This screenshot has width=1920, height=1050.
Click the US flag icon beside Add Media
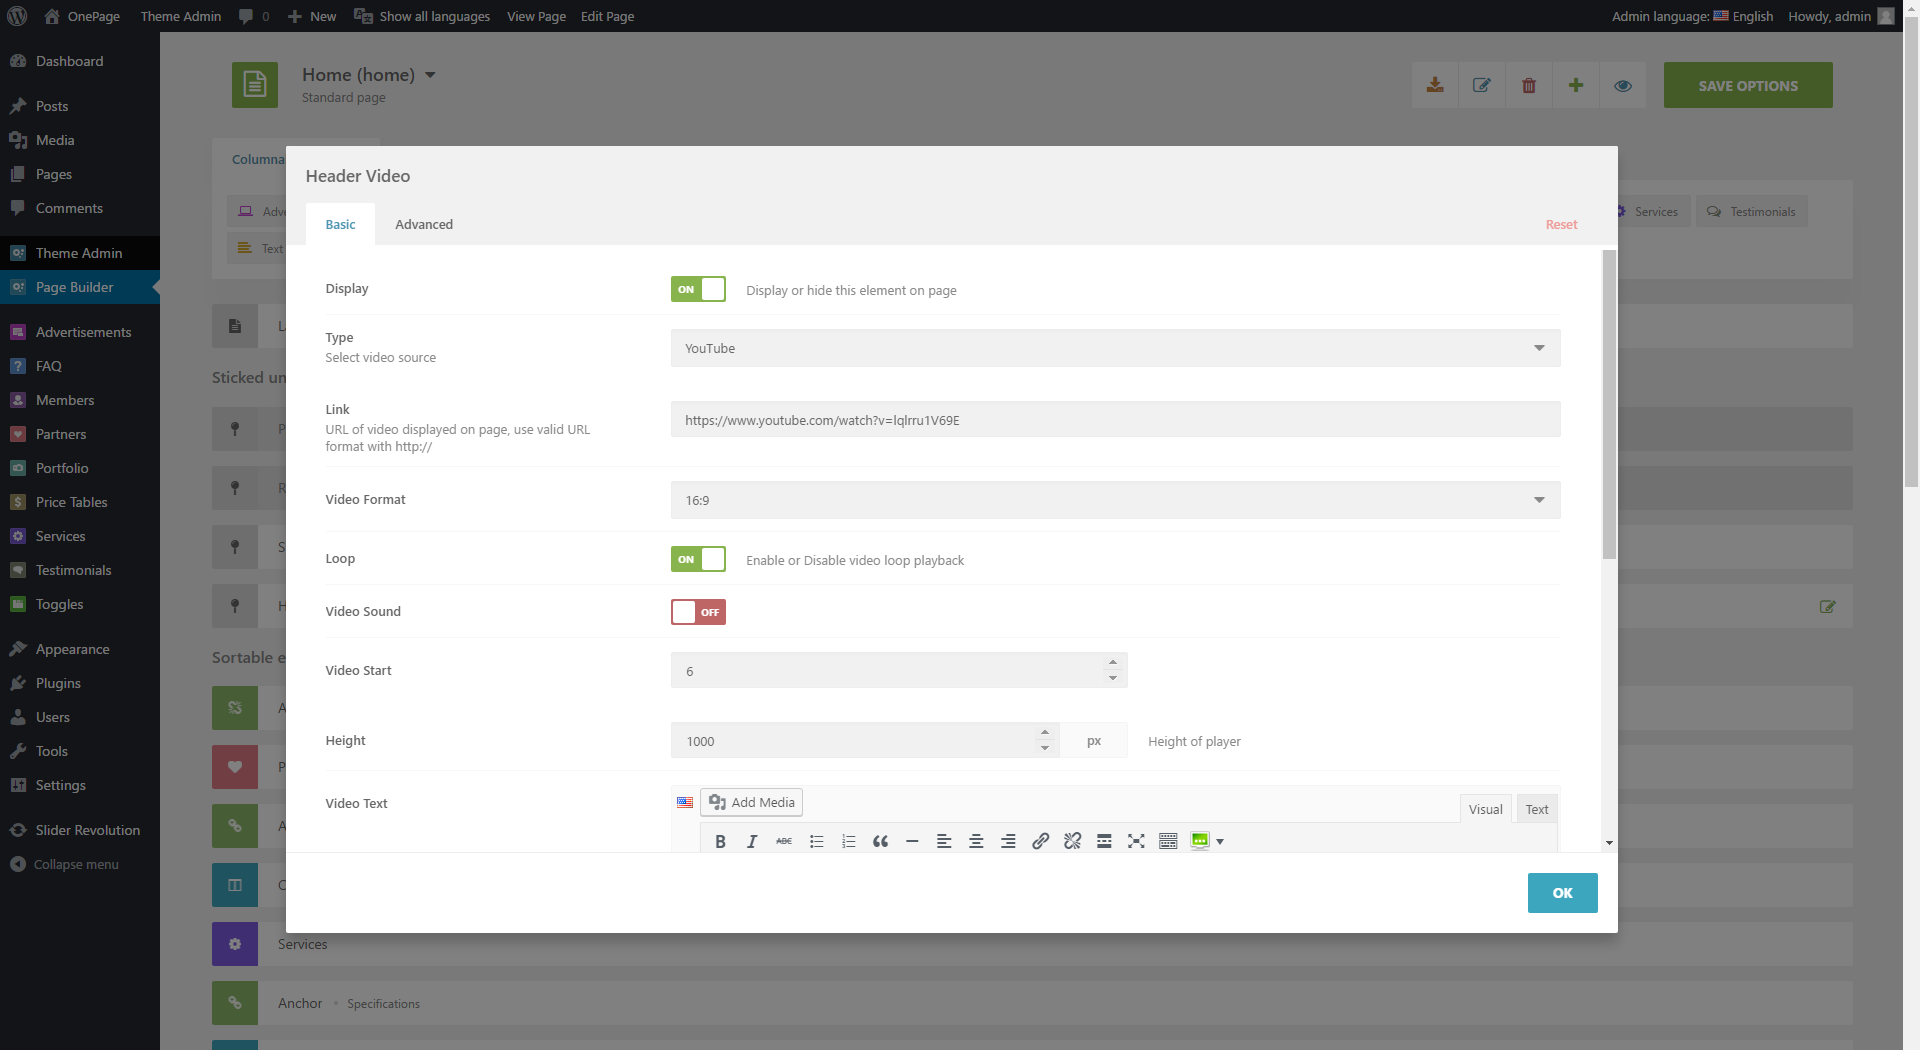685,802
